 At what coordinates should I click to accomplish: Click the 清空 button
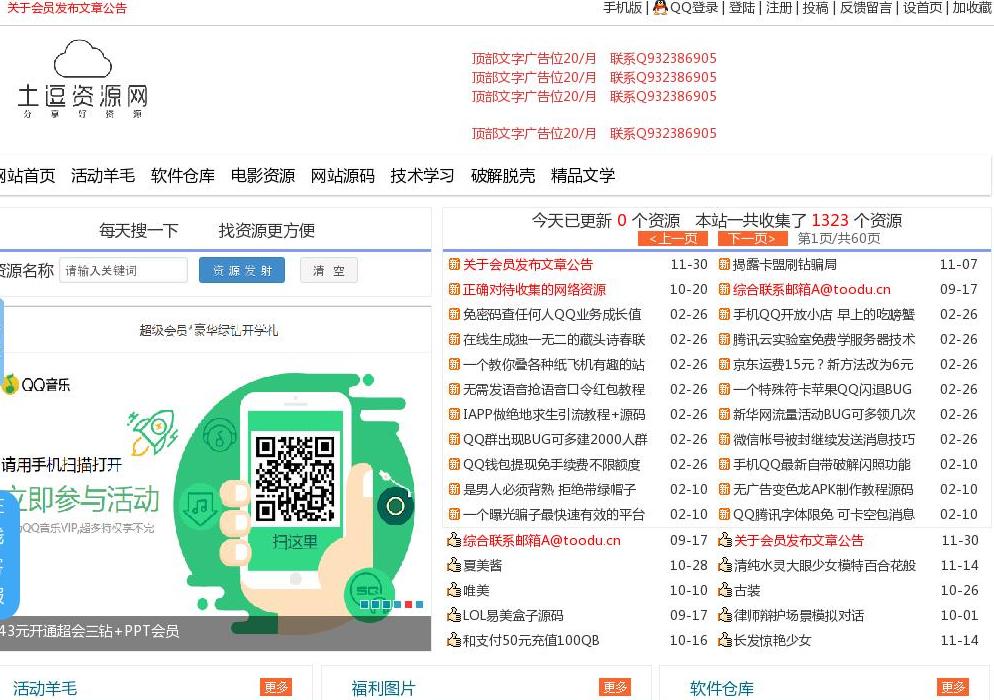coord(328,271)
